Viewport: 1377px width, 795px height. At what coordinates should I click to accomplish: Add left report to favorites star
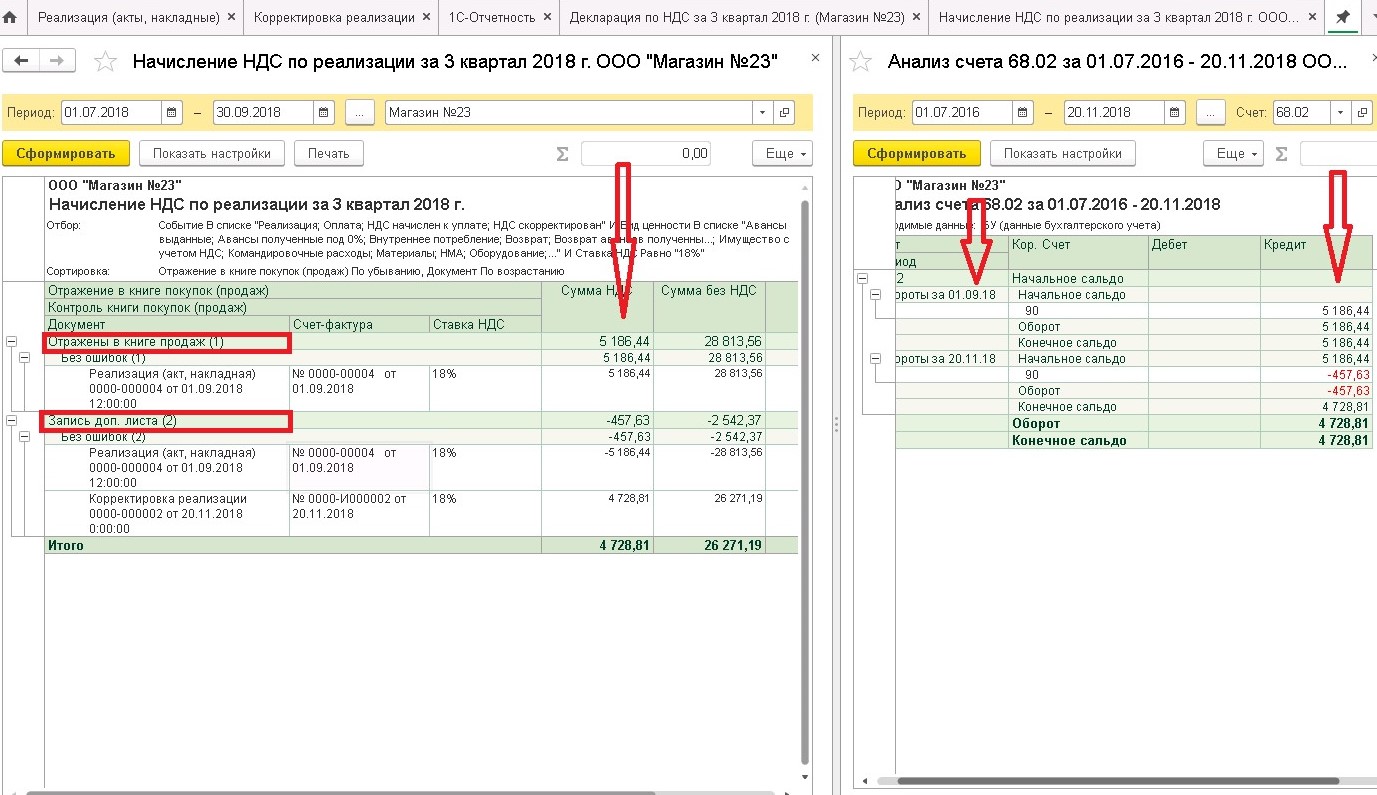point(105,62)
